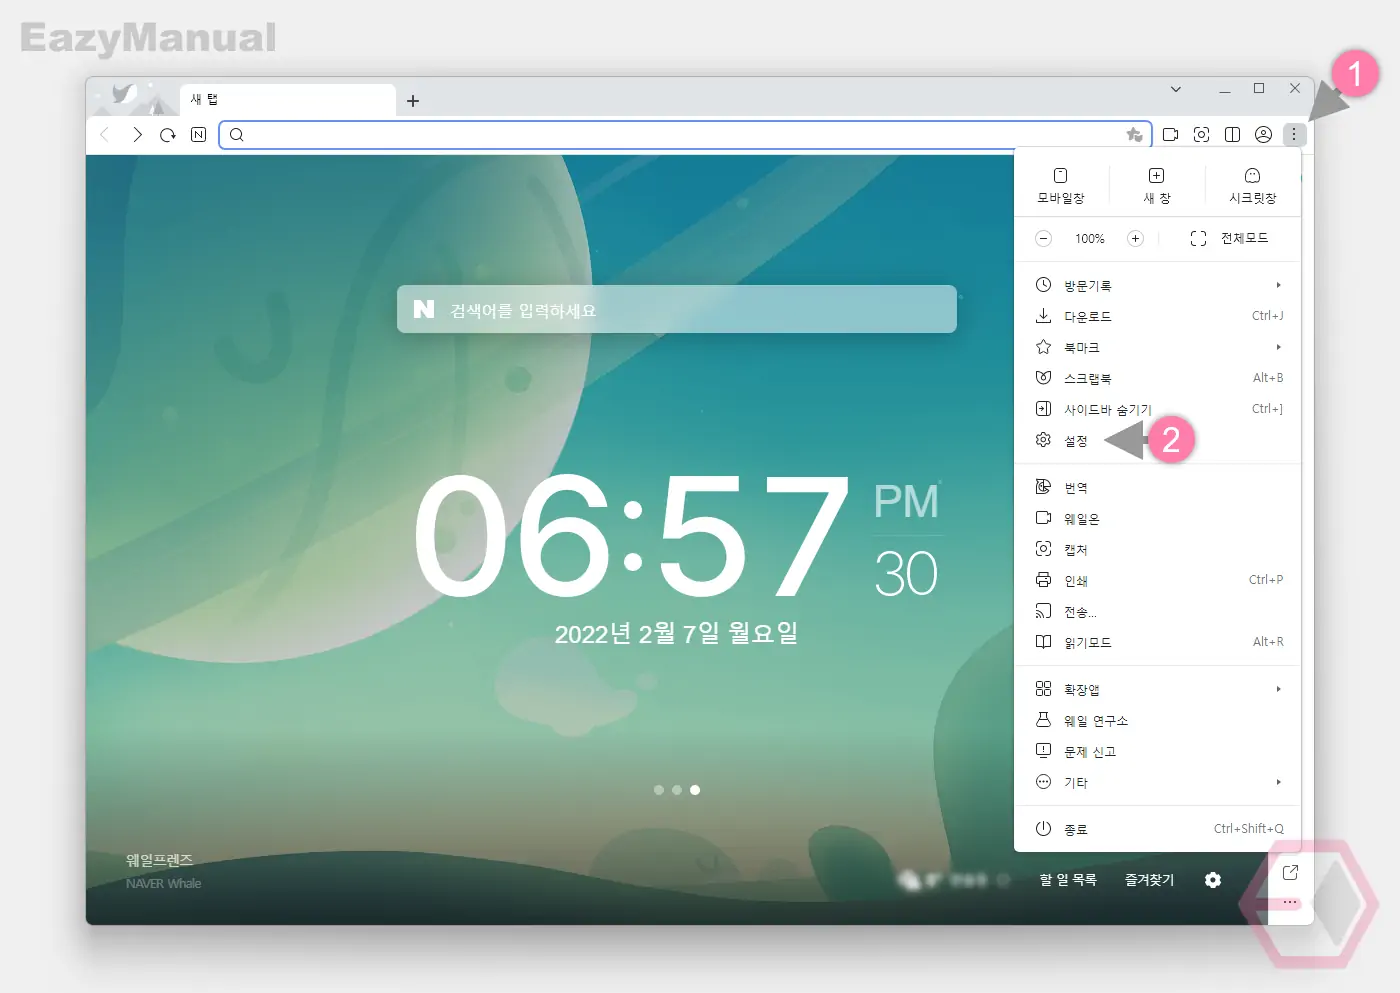This screenshot has width=1400, height=993.
Task: Select 번역 translate menu entry
Action: [1158, 488]
